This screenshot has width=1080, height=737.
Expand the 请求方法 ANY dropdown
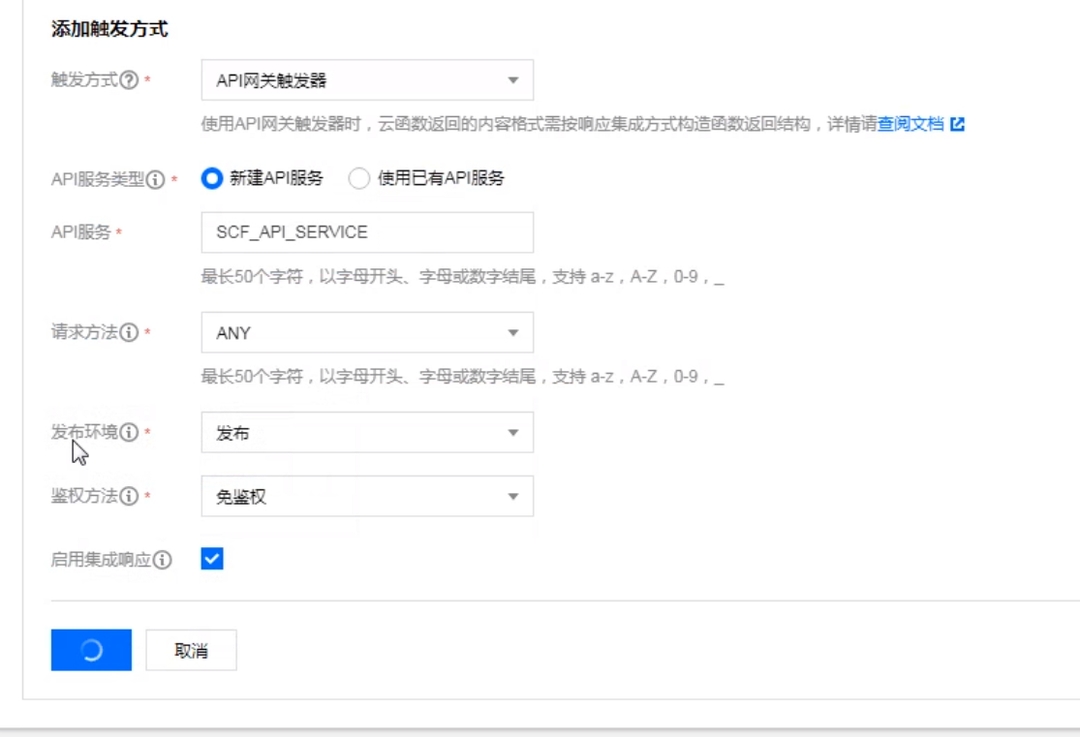[367, 332]
